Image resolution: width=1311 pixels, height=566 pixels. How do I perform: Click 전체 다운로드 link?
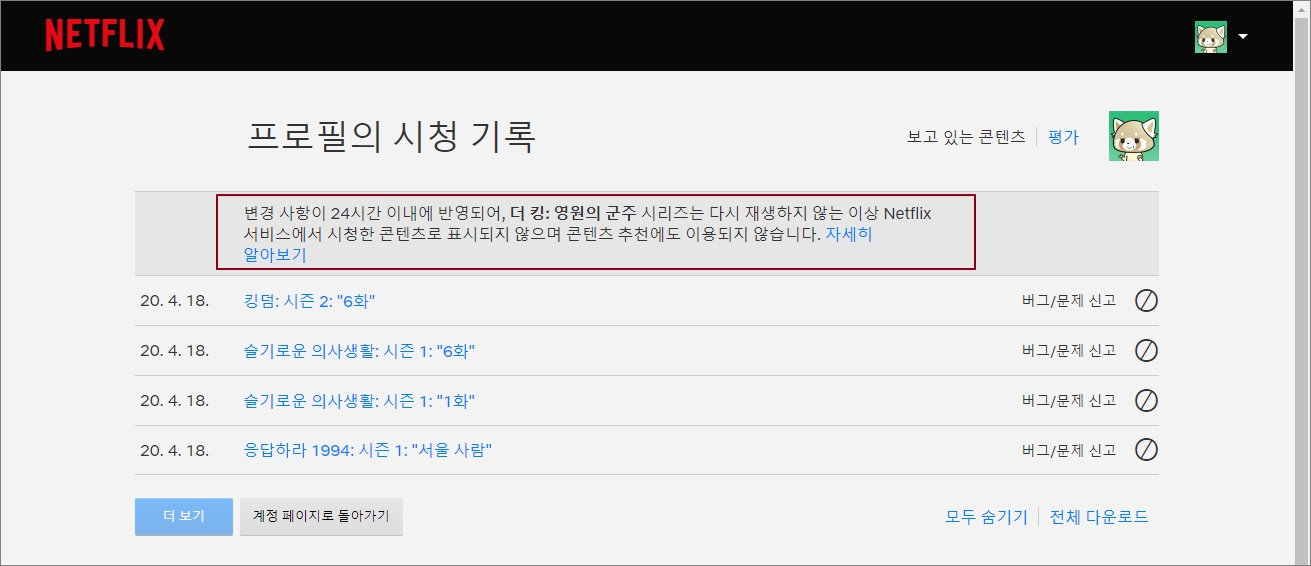tap(1099, 517)
